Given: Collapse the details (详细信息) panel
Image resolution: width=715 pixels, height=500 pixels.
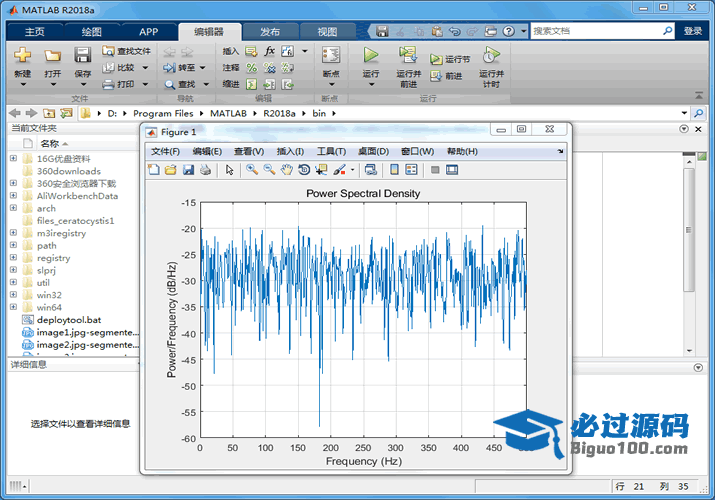Looking at the screenshot, I should [698, 367].
